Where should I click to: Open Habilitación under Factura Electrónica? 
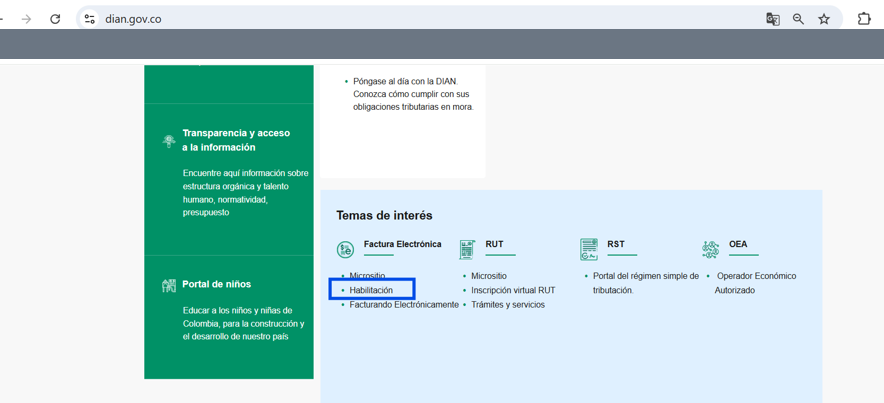(371, 290)
